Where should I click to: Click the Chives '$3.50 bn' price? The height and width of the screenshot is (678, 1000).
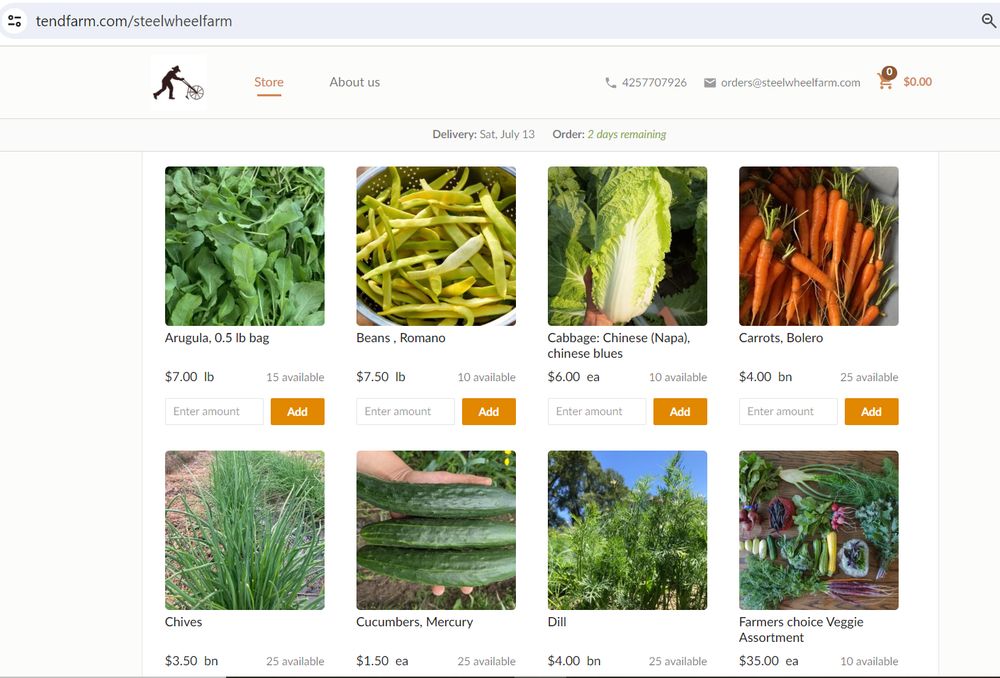click(x=191, y=661)
